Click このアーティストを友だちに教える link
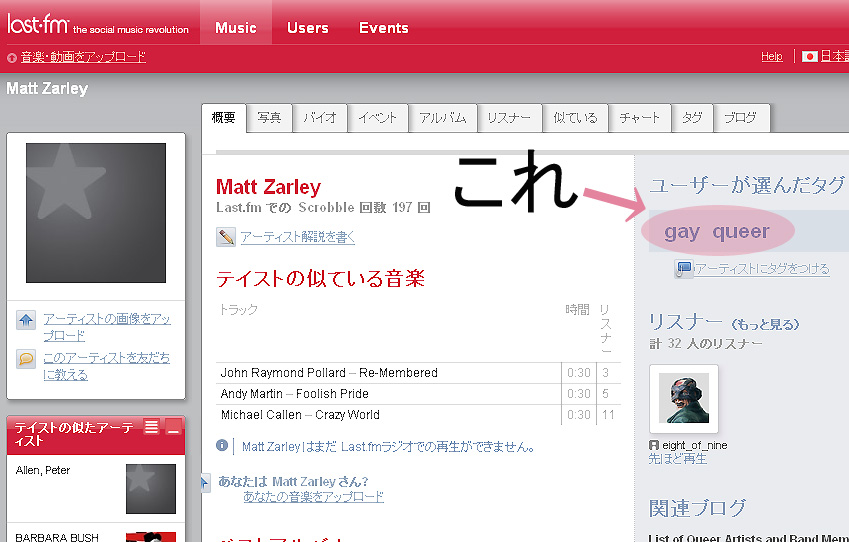 [x=107, y=366]
